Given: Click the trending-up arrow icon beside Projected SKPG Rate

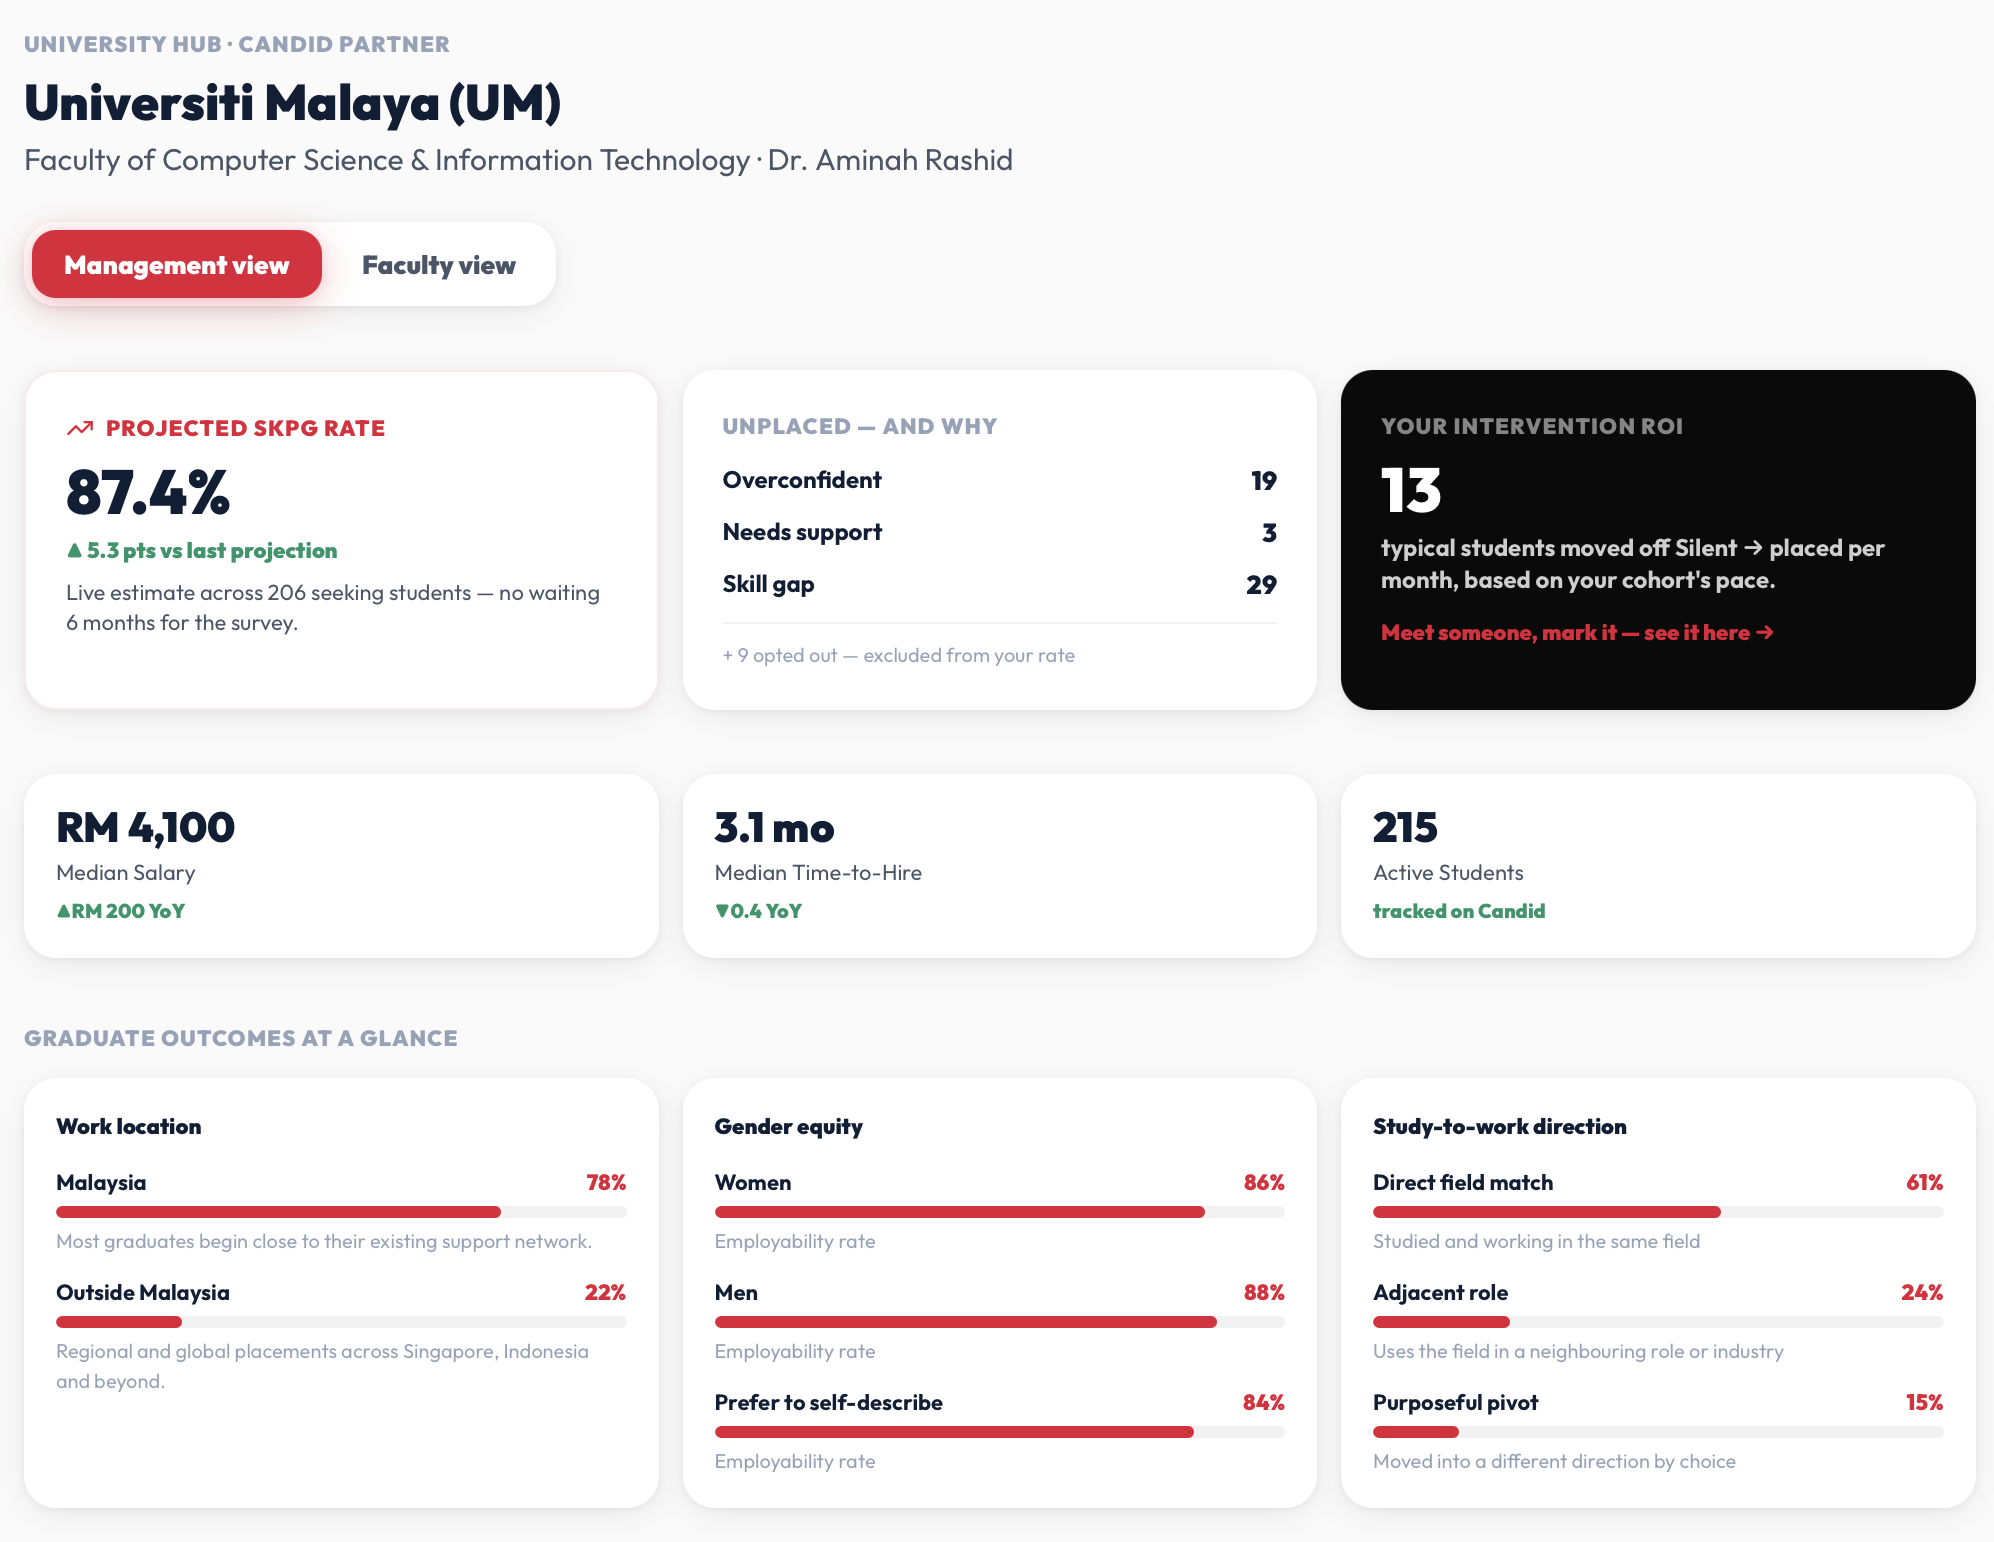Looking at the screenshot, I should tap(80, 428).
